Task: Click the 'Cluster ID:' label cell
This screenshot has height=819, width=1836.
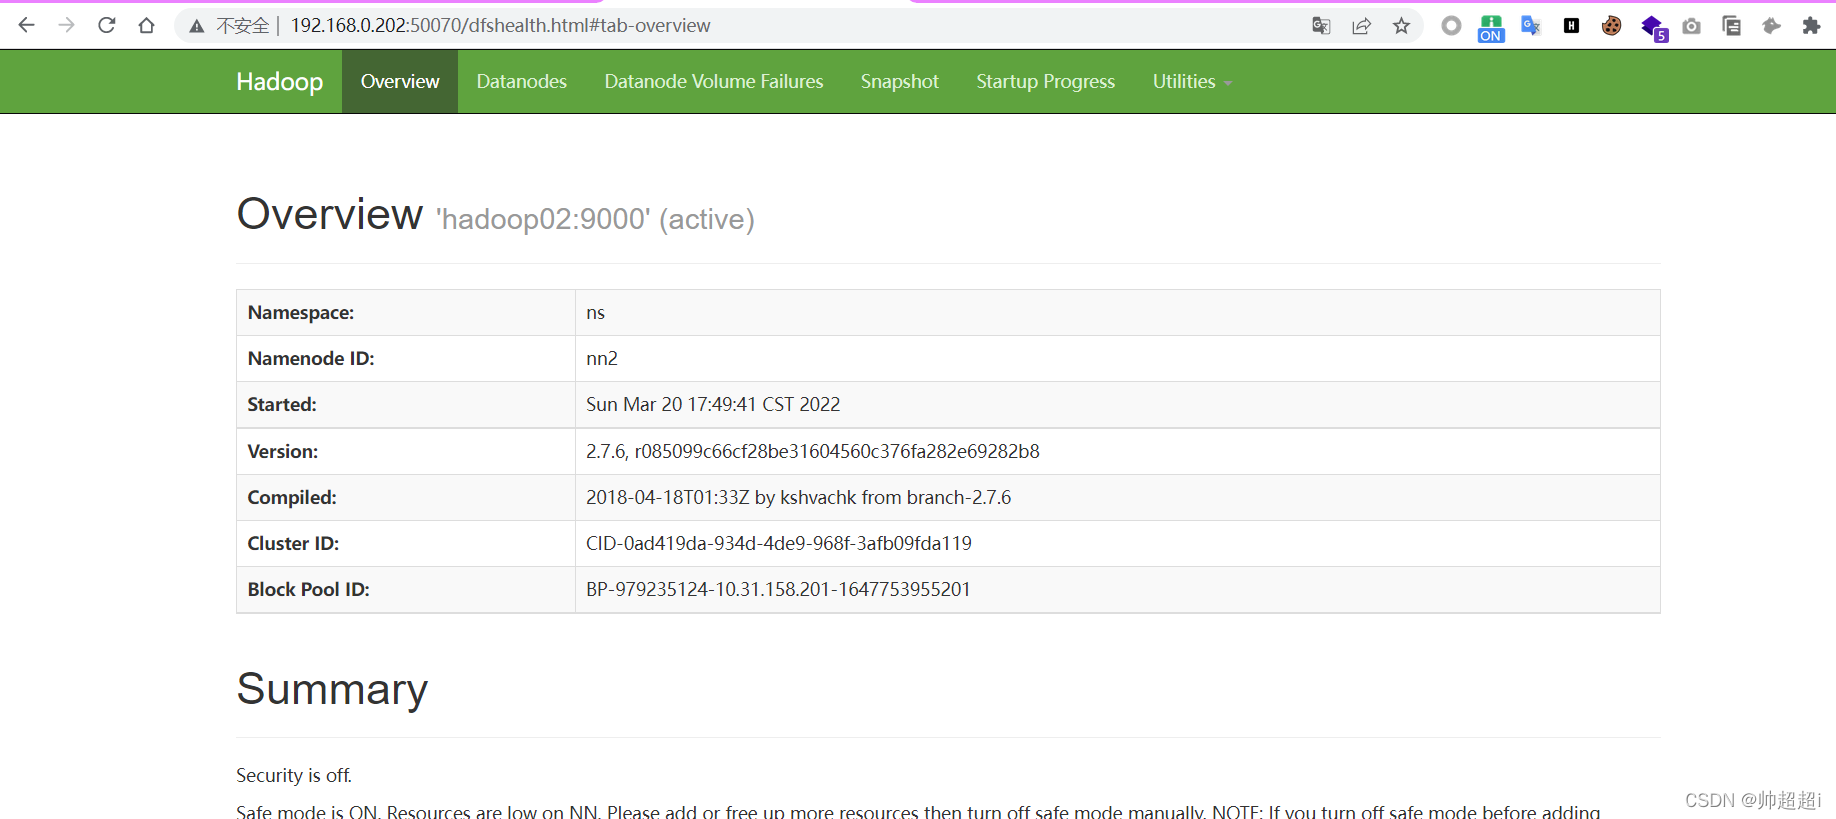Action: point(406,543)
